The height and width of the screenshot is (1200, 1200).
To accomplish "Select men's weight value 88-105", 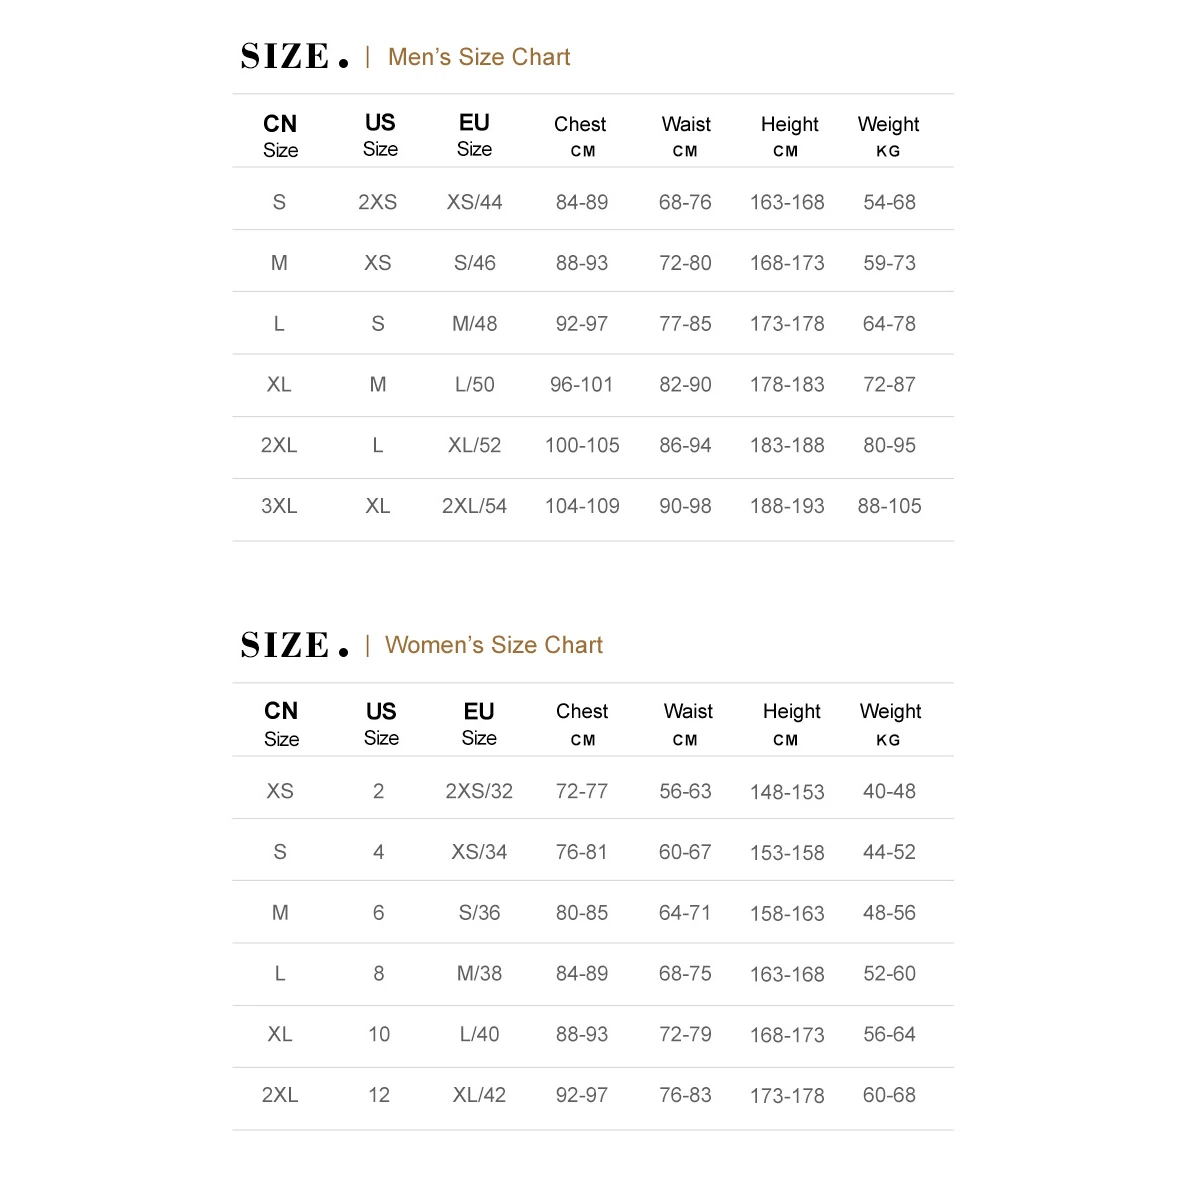I will 889,506.
